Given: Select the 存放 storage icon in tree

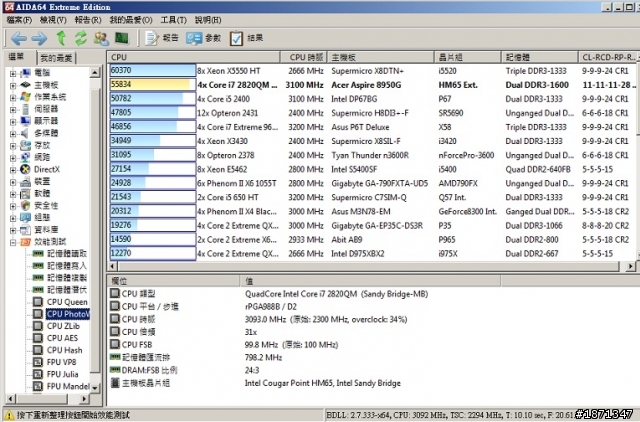Looking at the screenshot, I should tap(25, 145).
